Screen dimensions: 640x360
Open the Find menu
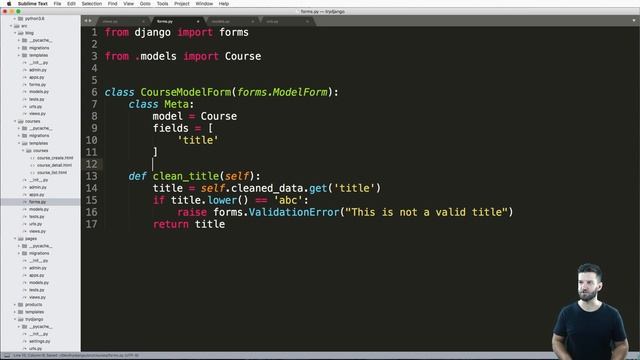(112, 4)
